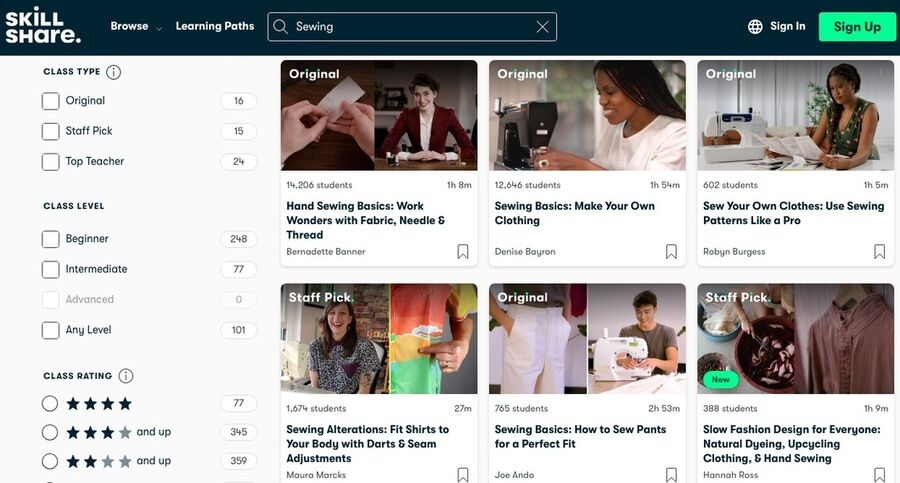Click the New badge on Slow Fashion
This screenshot has width=900, height=483.
(x=720, y=380)
